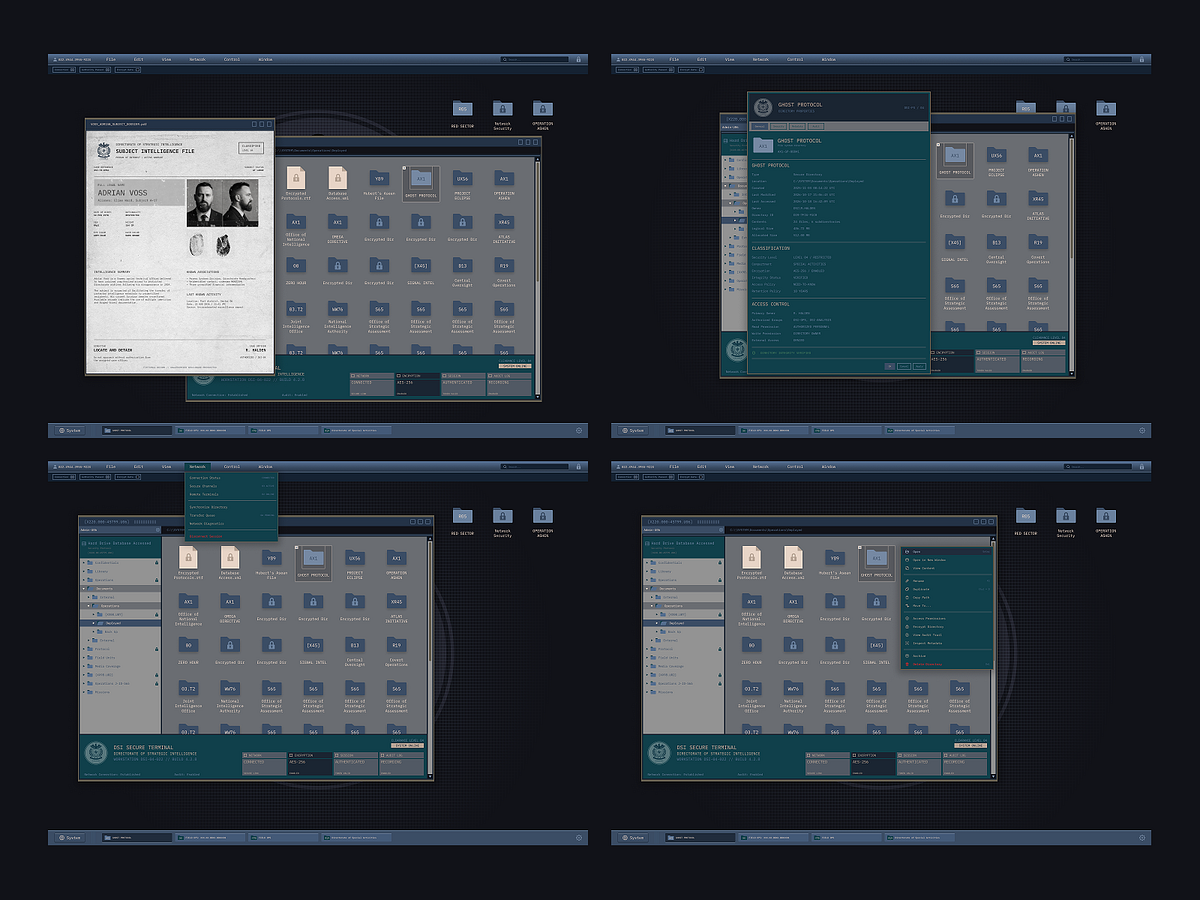Click Adrian Voss front-facing mugshot photo
The image size is (1200, 900).
click(205, 203)
